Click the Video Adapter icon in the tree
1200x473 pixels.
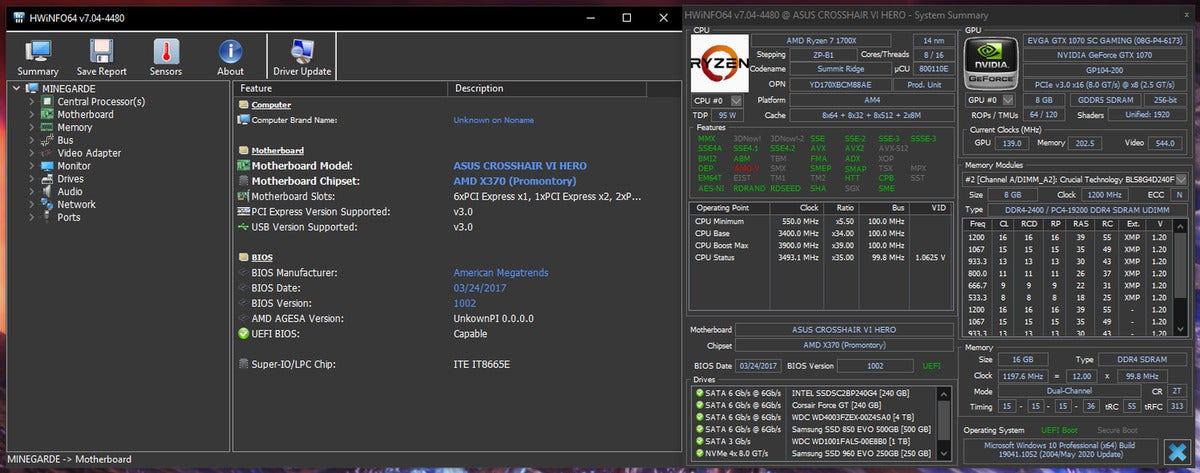(x=47, y=153)
